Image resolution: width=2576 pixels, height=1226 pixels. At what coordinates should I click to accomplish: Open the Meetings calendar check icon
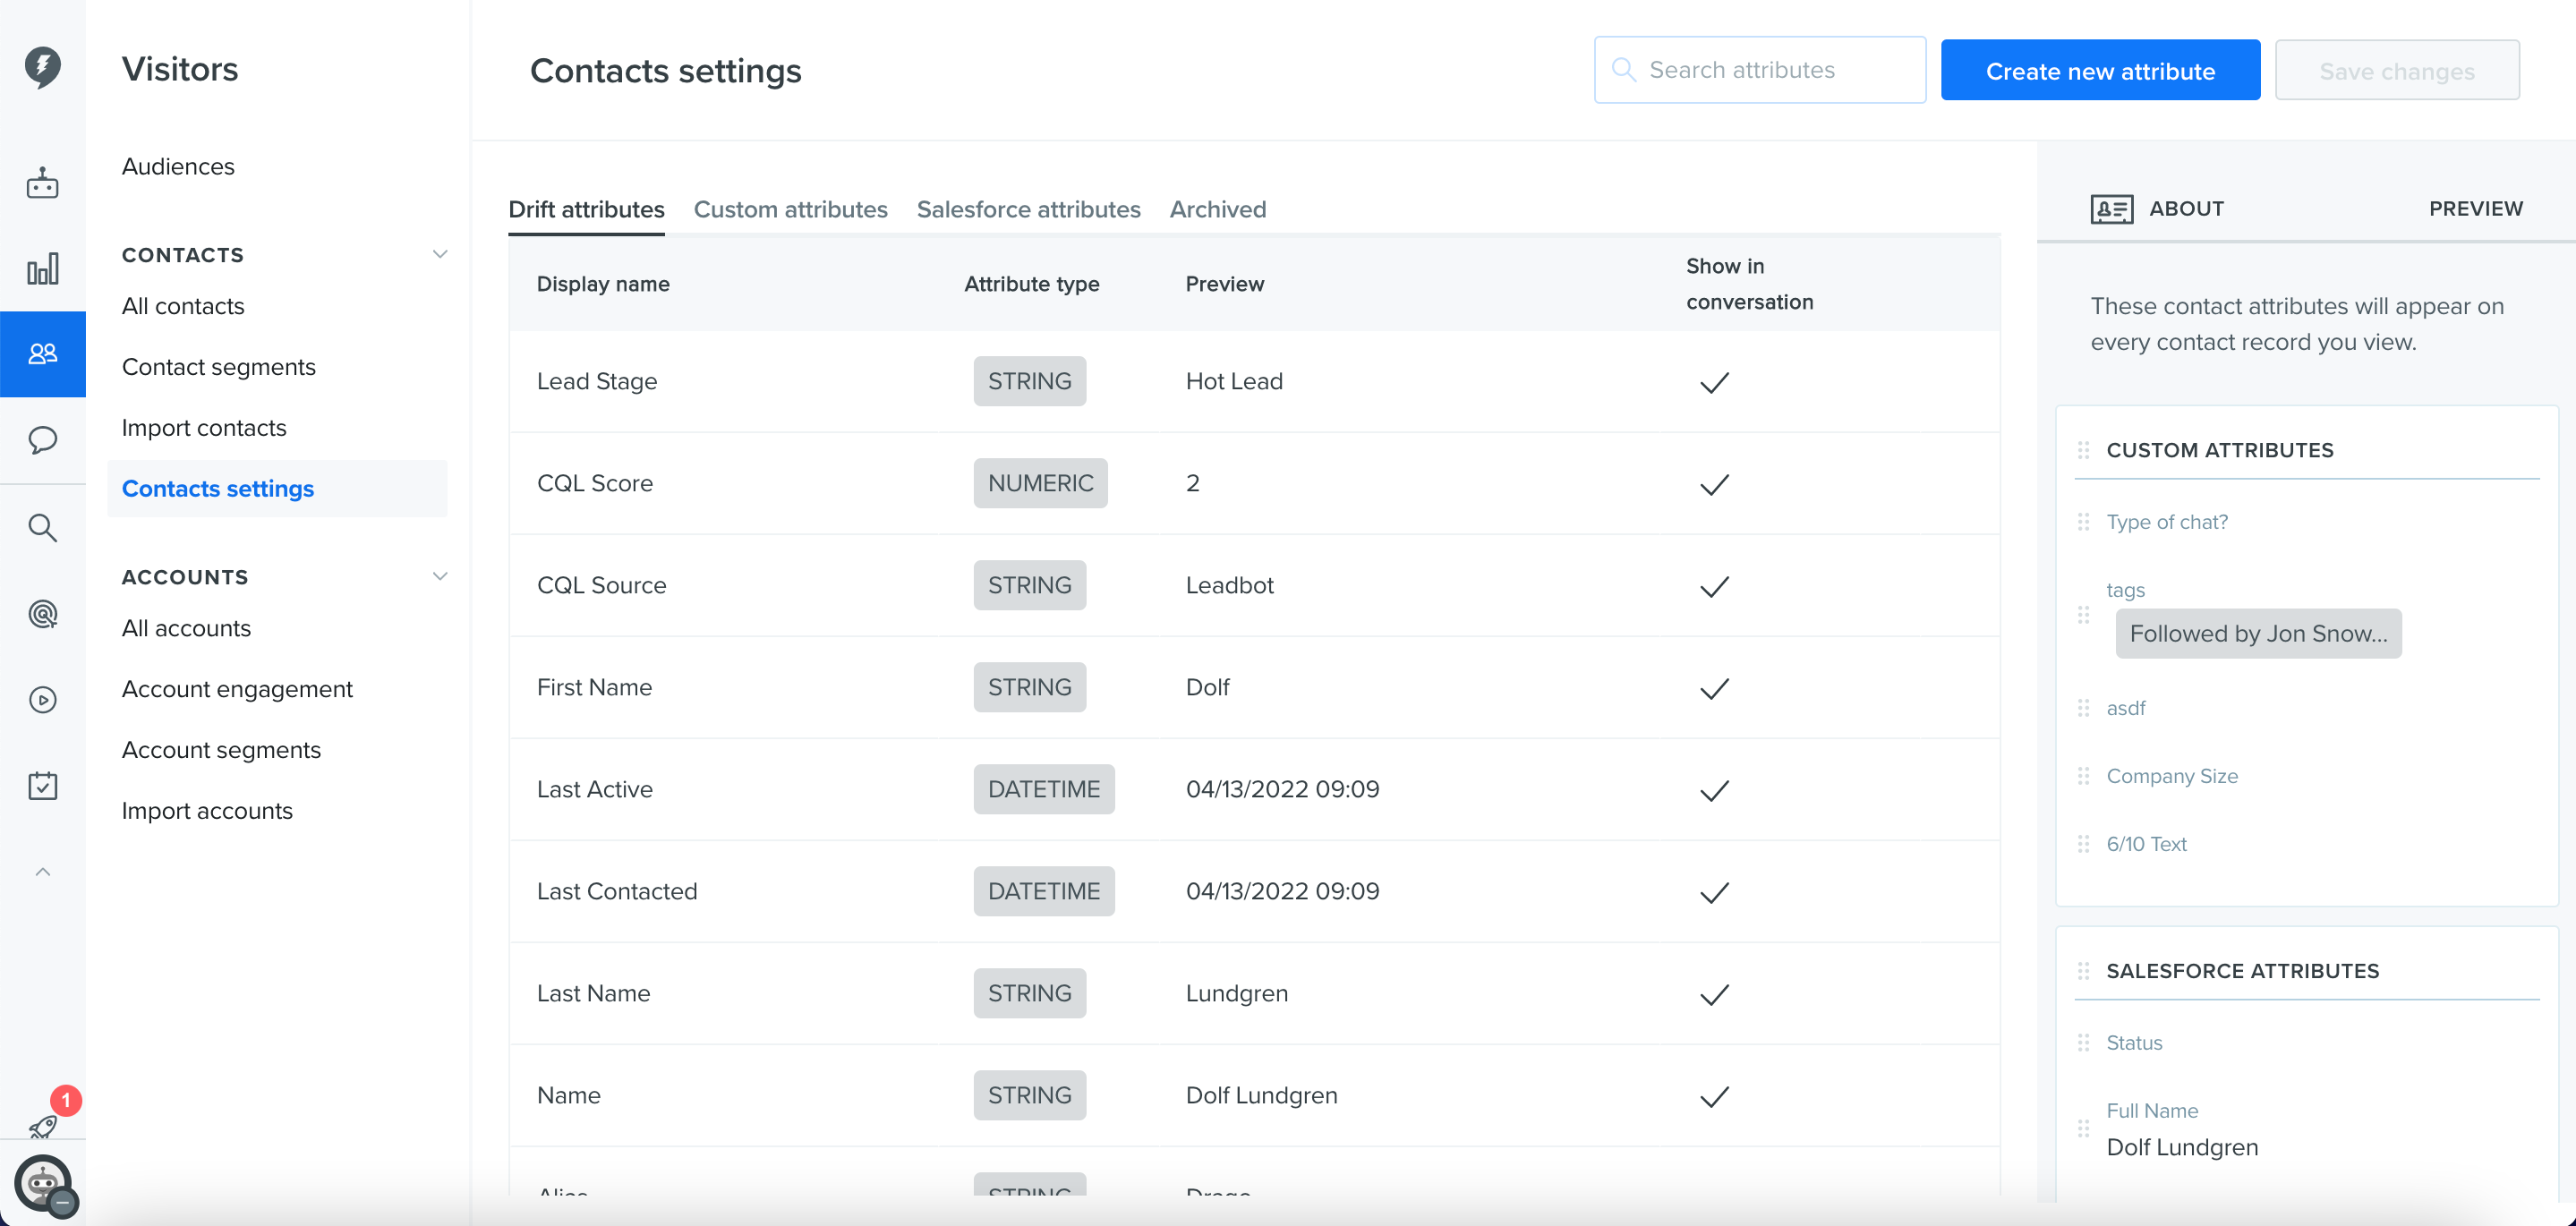42,786
